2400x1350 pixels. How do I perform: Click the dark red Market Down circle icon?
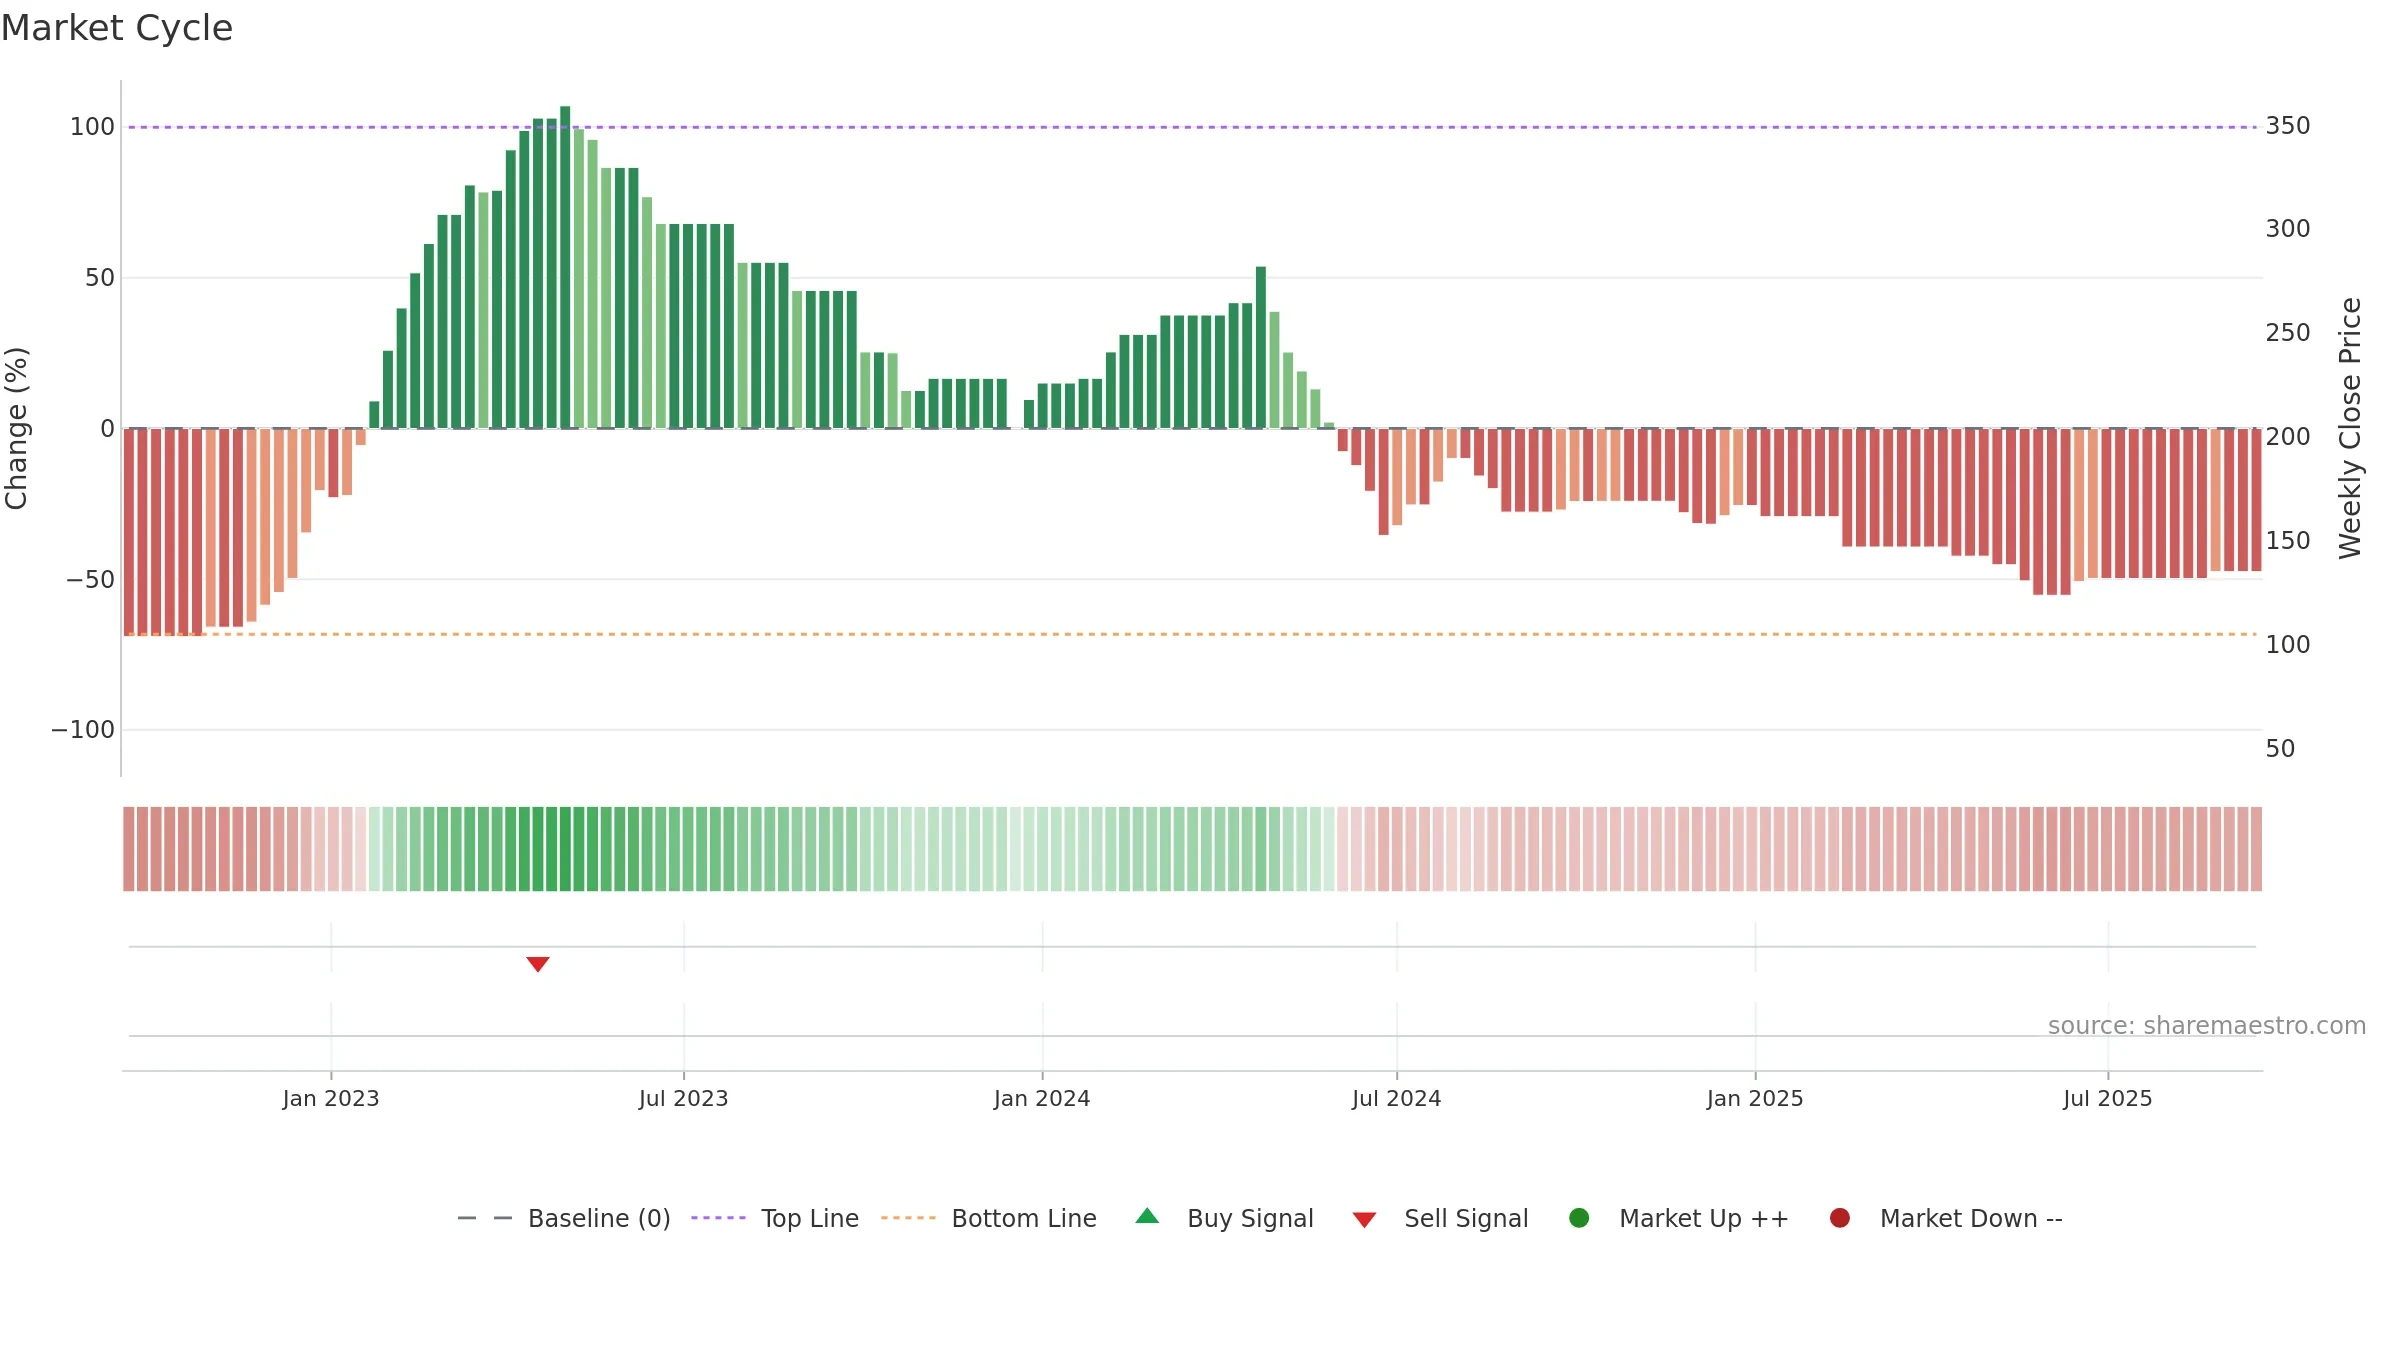(x=1839, y=1218)
